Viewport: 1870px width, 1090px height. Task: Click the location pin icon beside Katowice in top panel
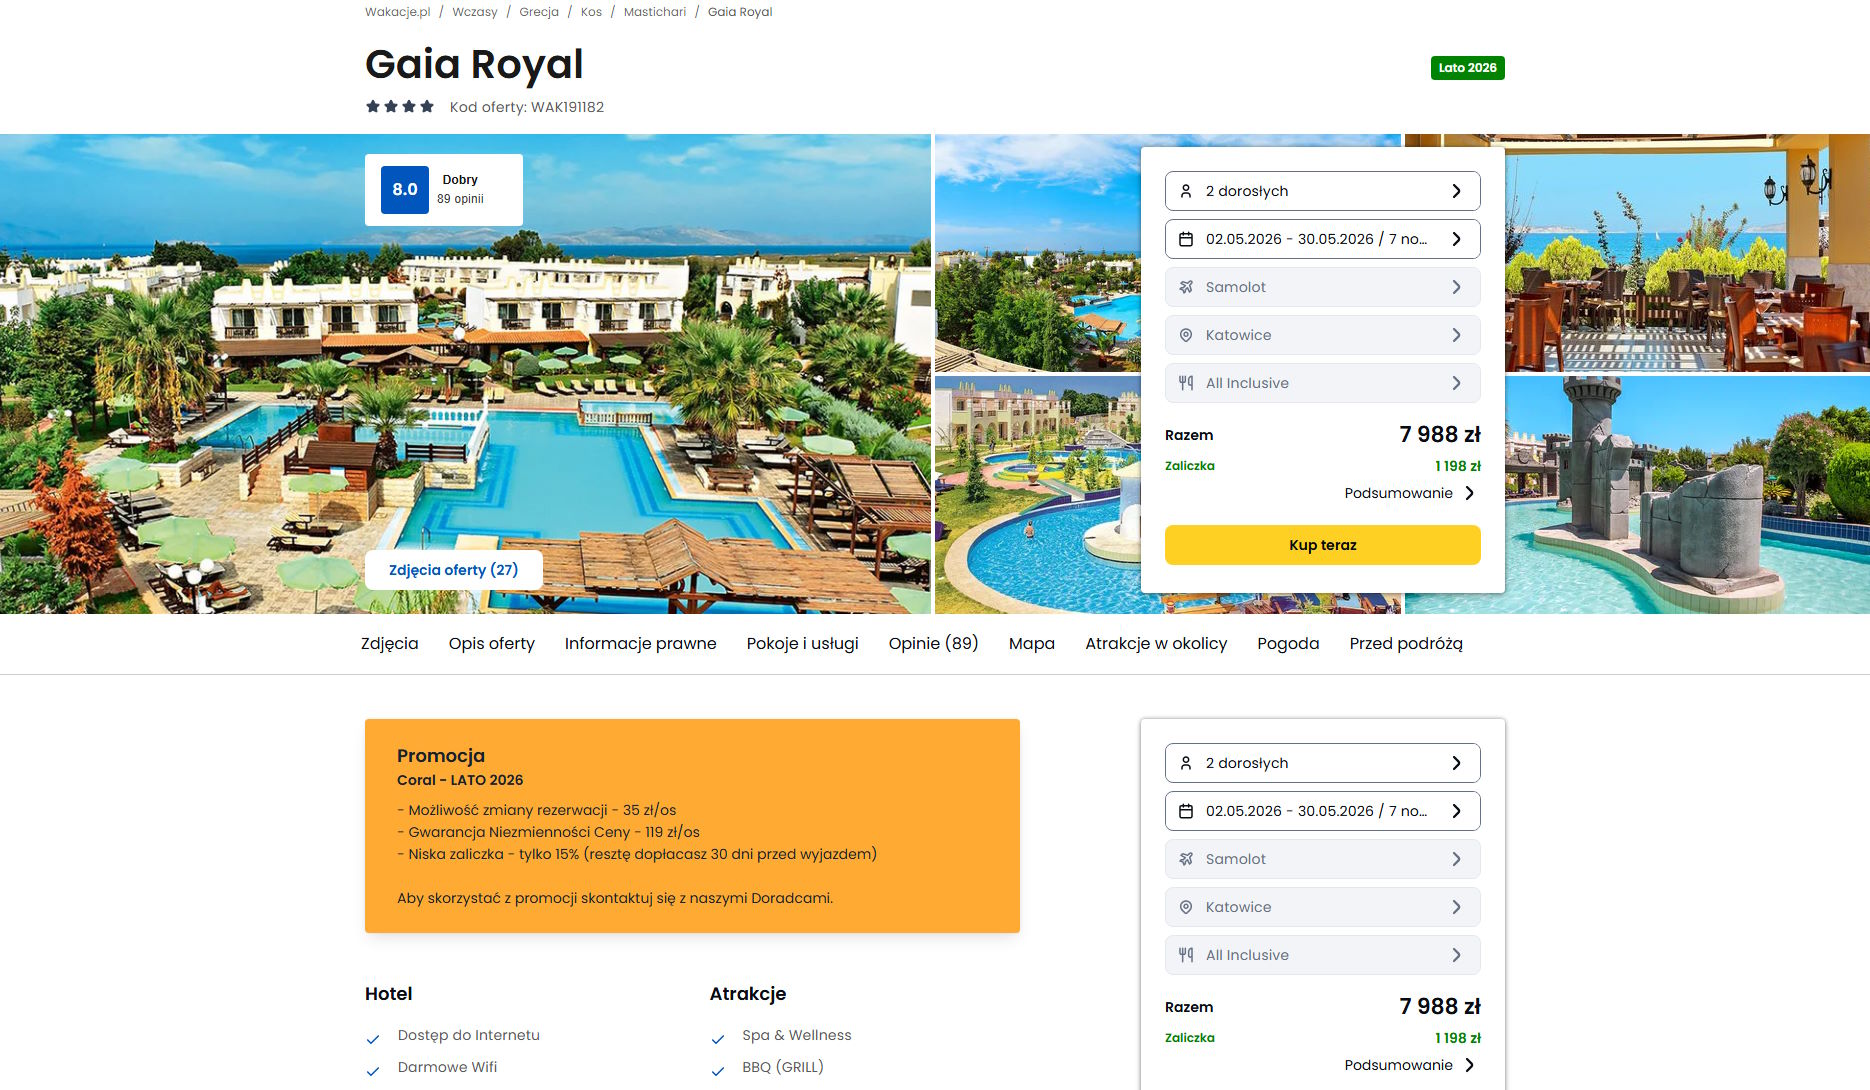pyautogui.click(x=1186, y=335)
